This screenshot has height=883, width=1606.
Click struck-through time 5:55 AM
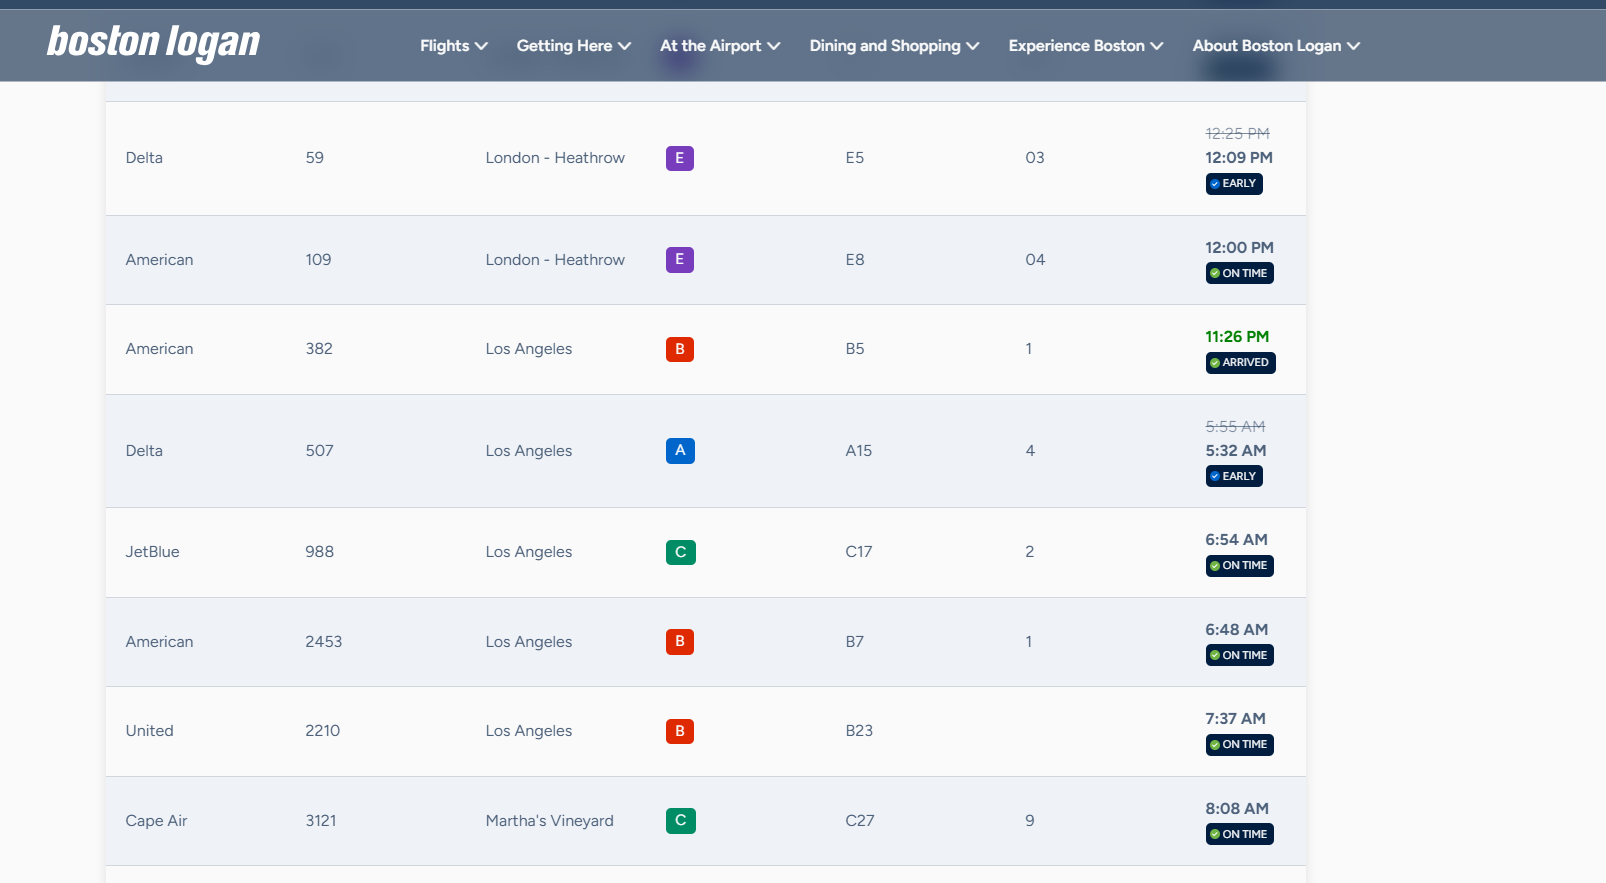click(x=1235, y=427)
